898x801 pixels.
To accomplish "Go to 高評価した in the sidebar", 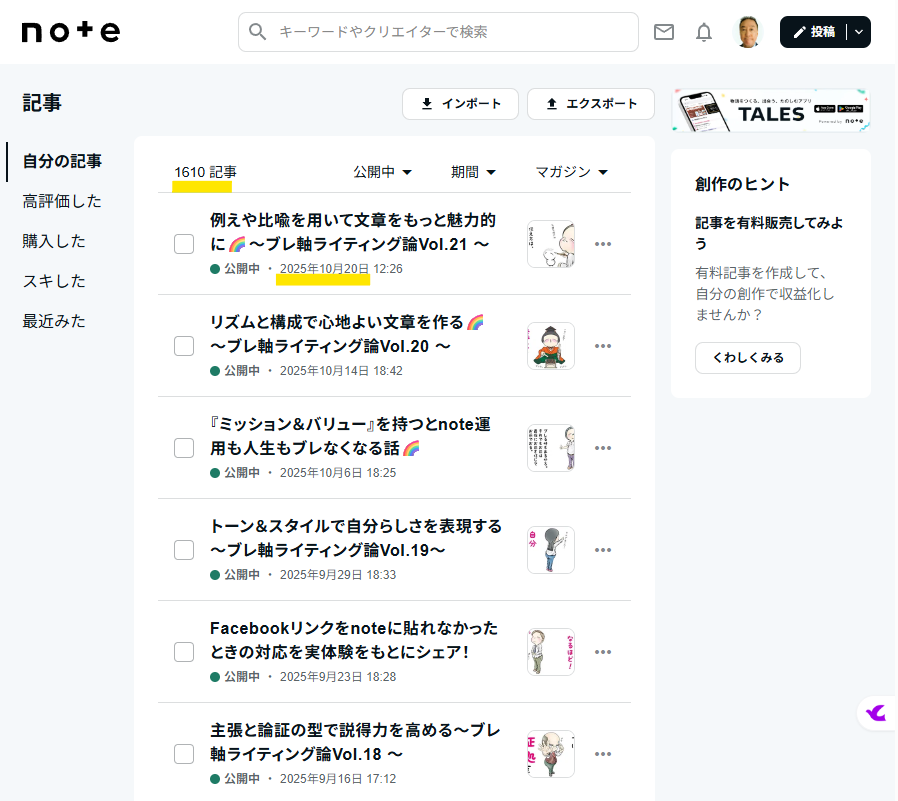I will (62, 201).
